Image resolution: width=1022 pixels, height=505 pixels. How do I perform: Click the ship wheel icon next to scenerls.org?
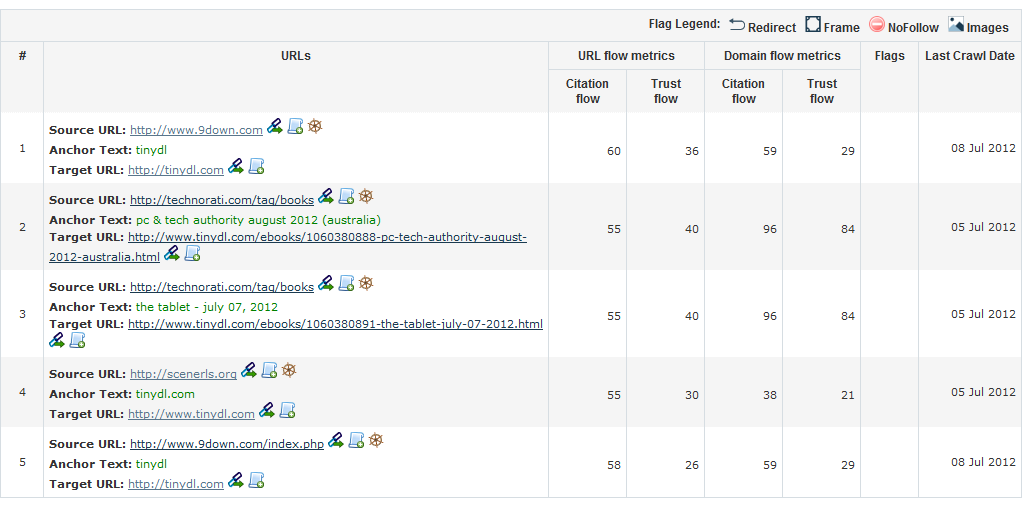[x=289, y=370]
